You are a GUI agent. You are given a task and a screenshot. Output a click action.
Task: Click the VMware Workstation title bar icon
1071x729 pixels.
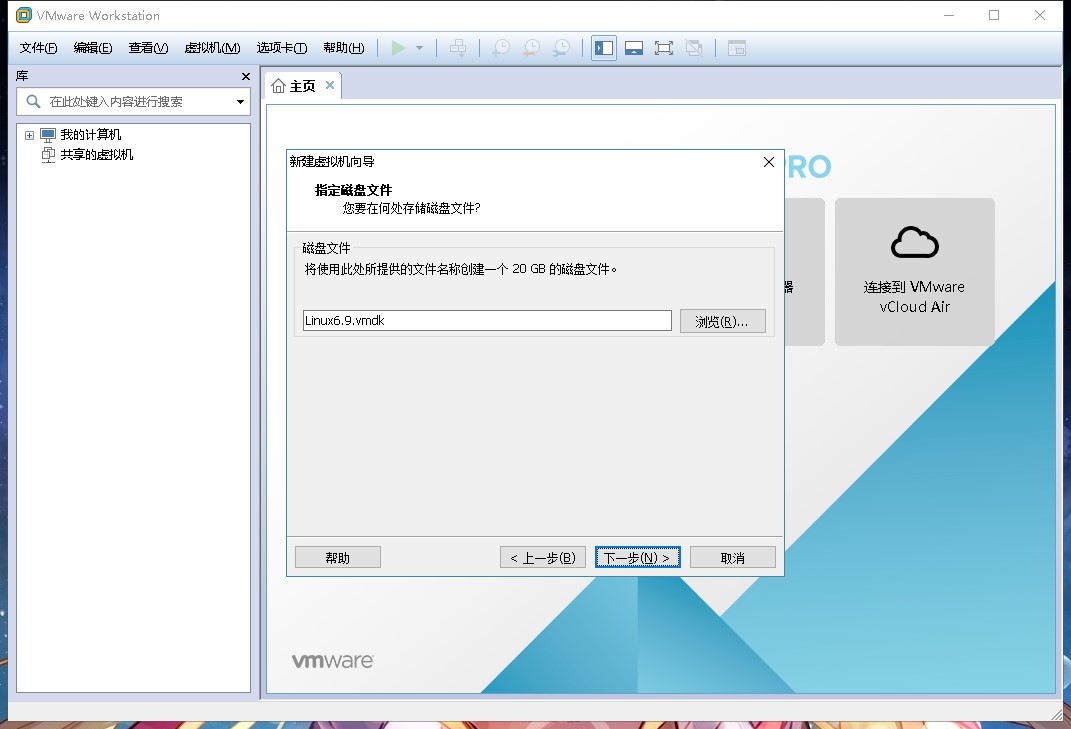(x=23, y=15)
